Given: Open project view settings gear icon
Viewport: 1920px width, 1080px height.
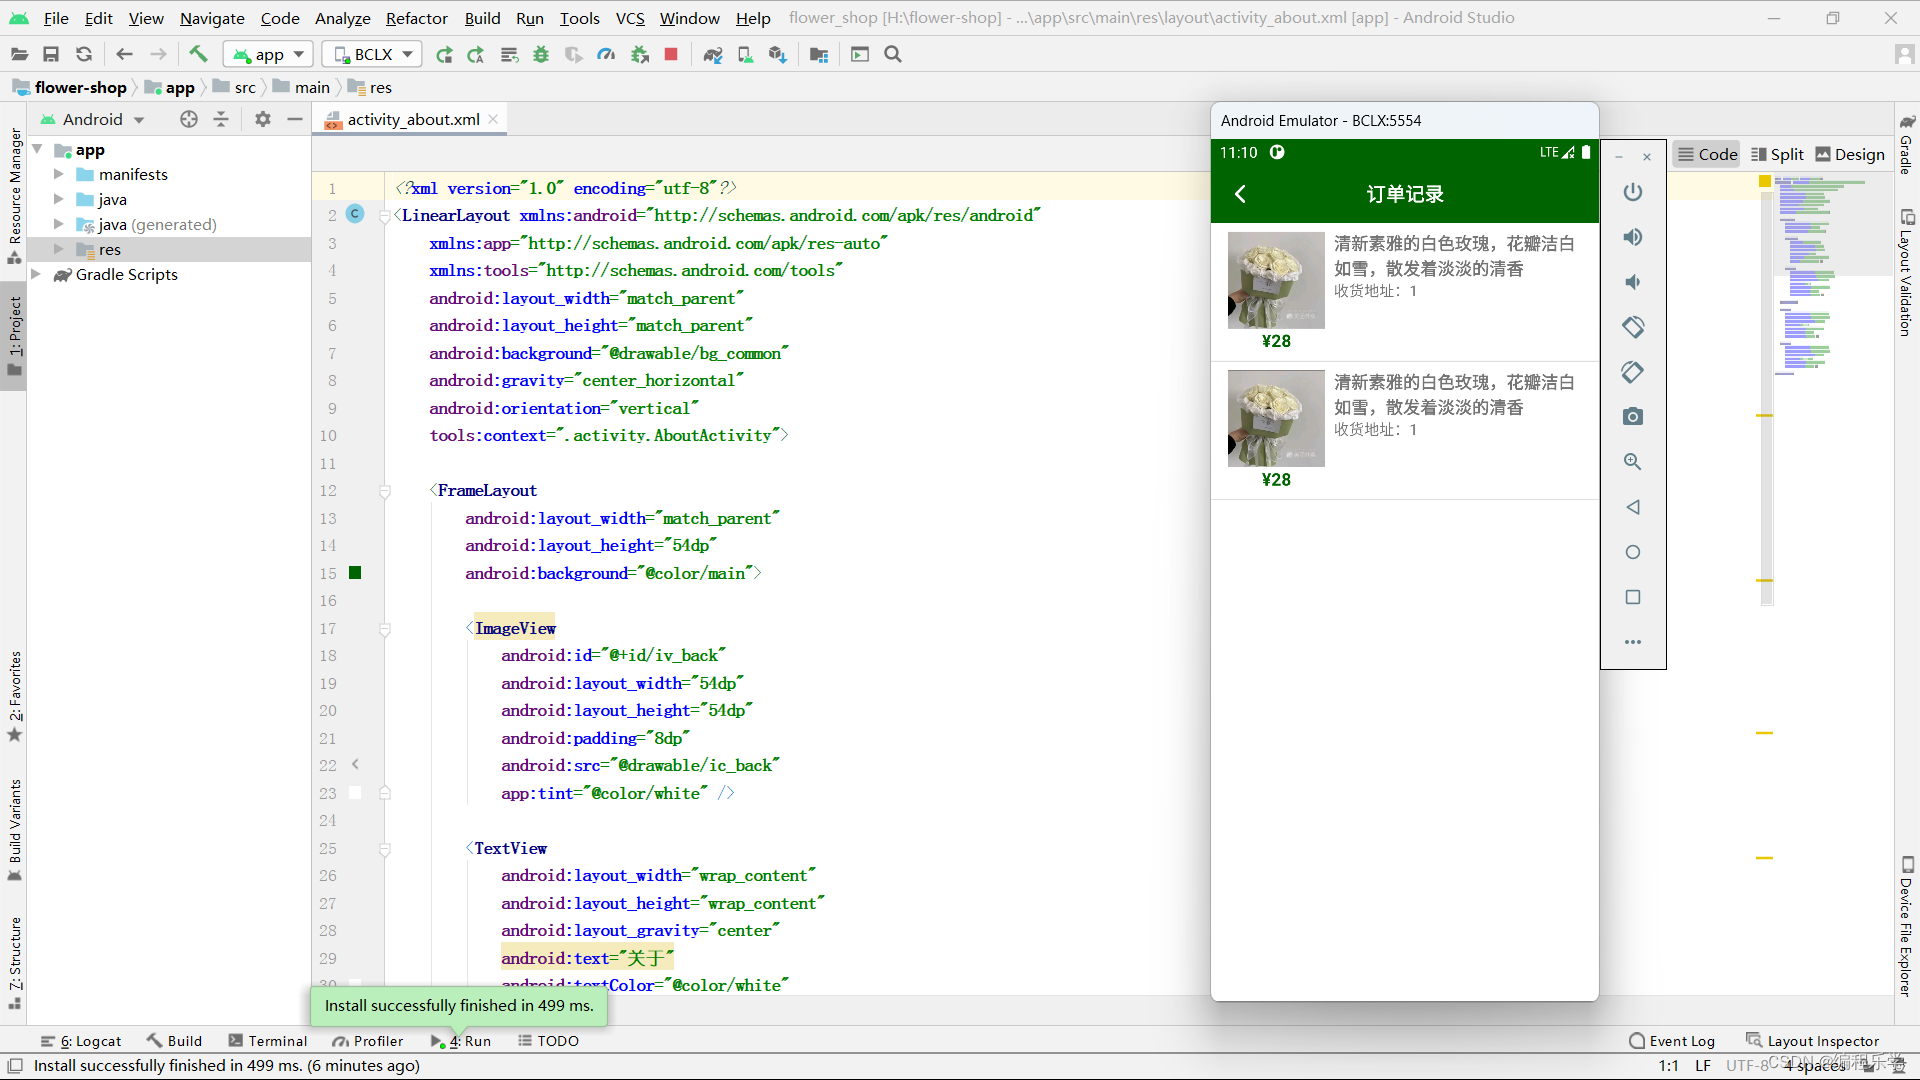Looking at the screenshot, I should (263, 119).
